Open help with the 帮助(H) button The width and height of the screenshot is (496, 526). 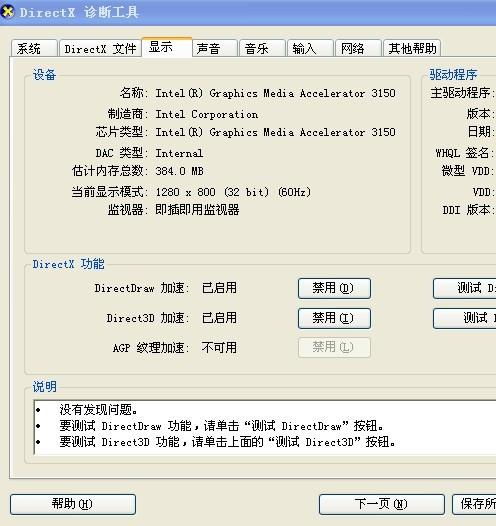click(x=73, y=504)
